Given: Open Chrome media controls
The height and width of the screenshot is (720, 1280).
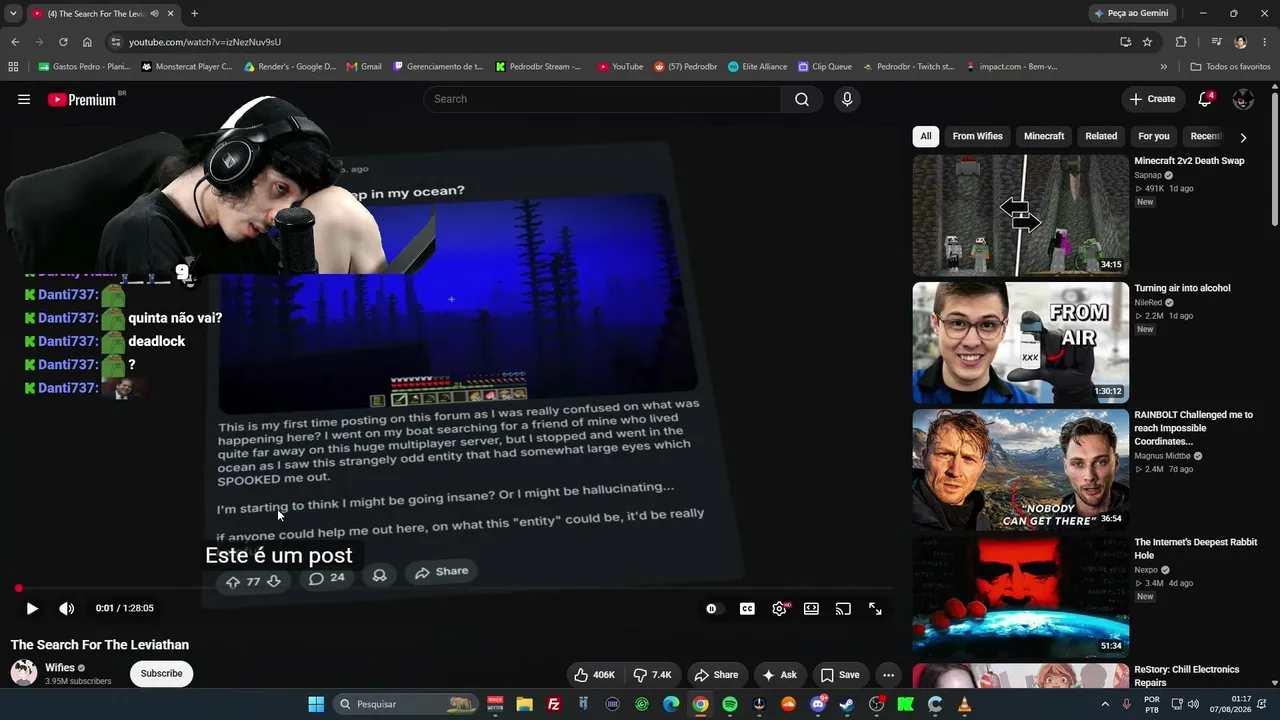Looking at the screenshot, I should 1216,42.
